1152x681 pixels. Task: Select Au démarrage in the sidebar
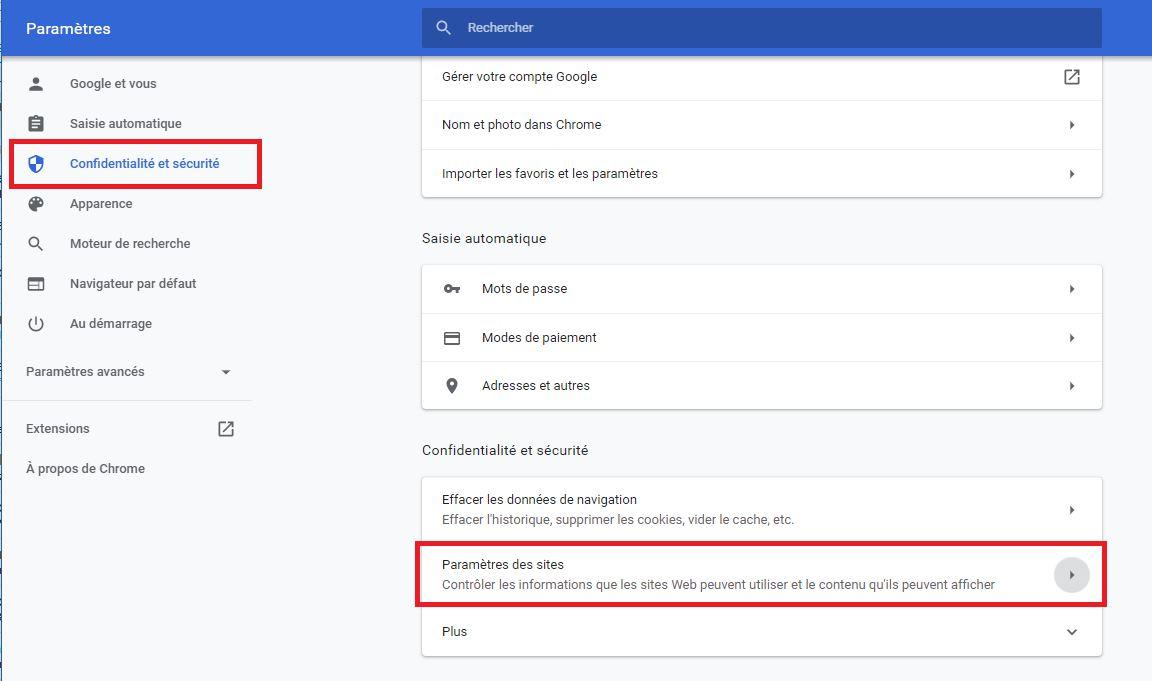click(111, 323)
